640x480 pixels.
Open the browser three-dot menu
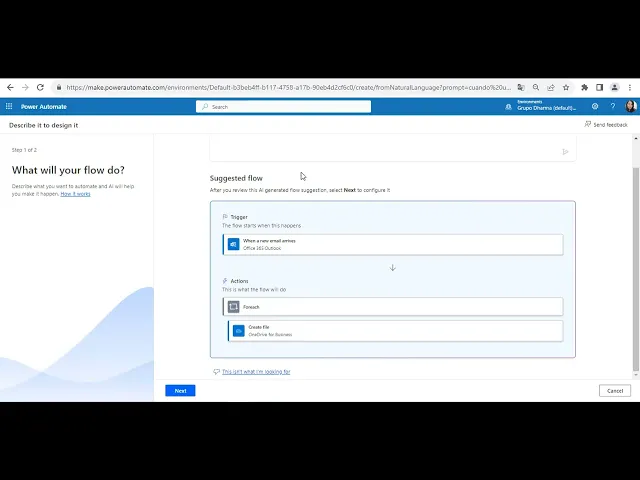tap(630, 87)
